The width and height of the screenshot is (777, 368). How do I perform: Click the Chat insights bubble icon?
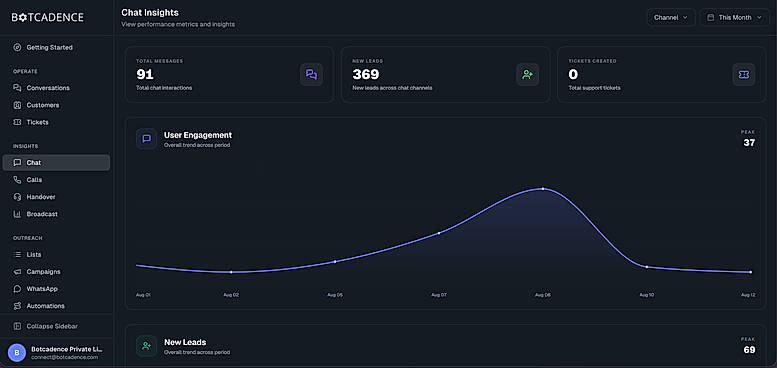click(x=17, y=162)
